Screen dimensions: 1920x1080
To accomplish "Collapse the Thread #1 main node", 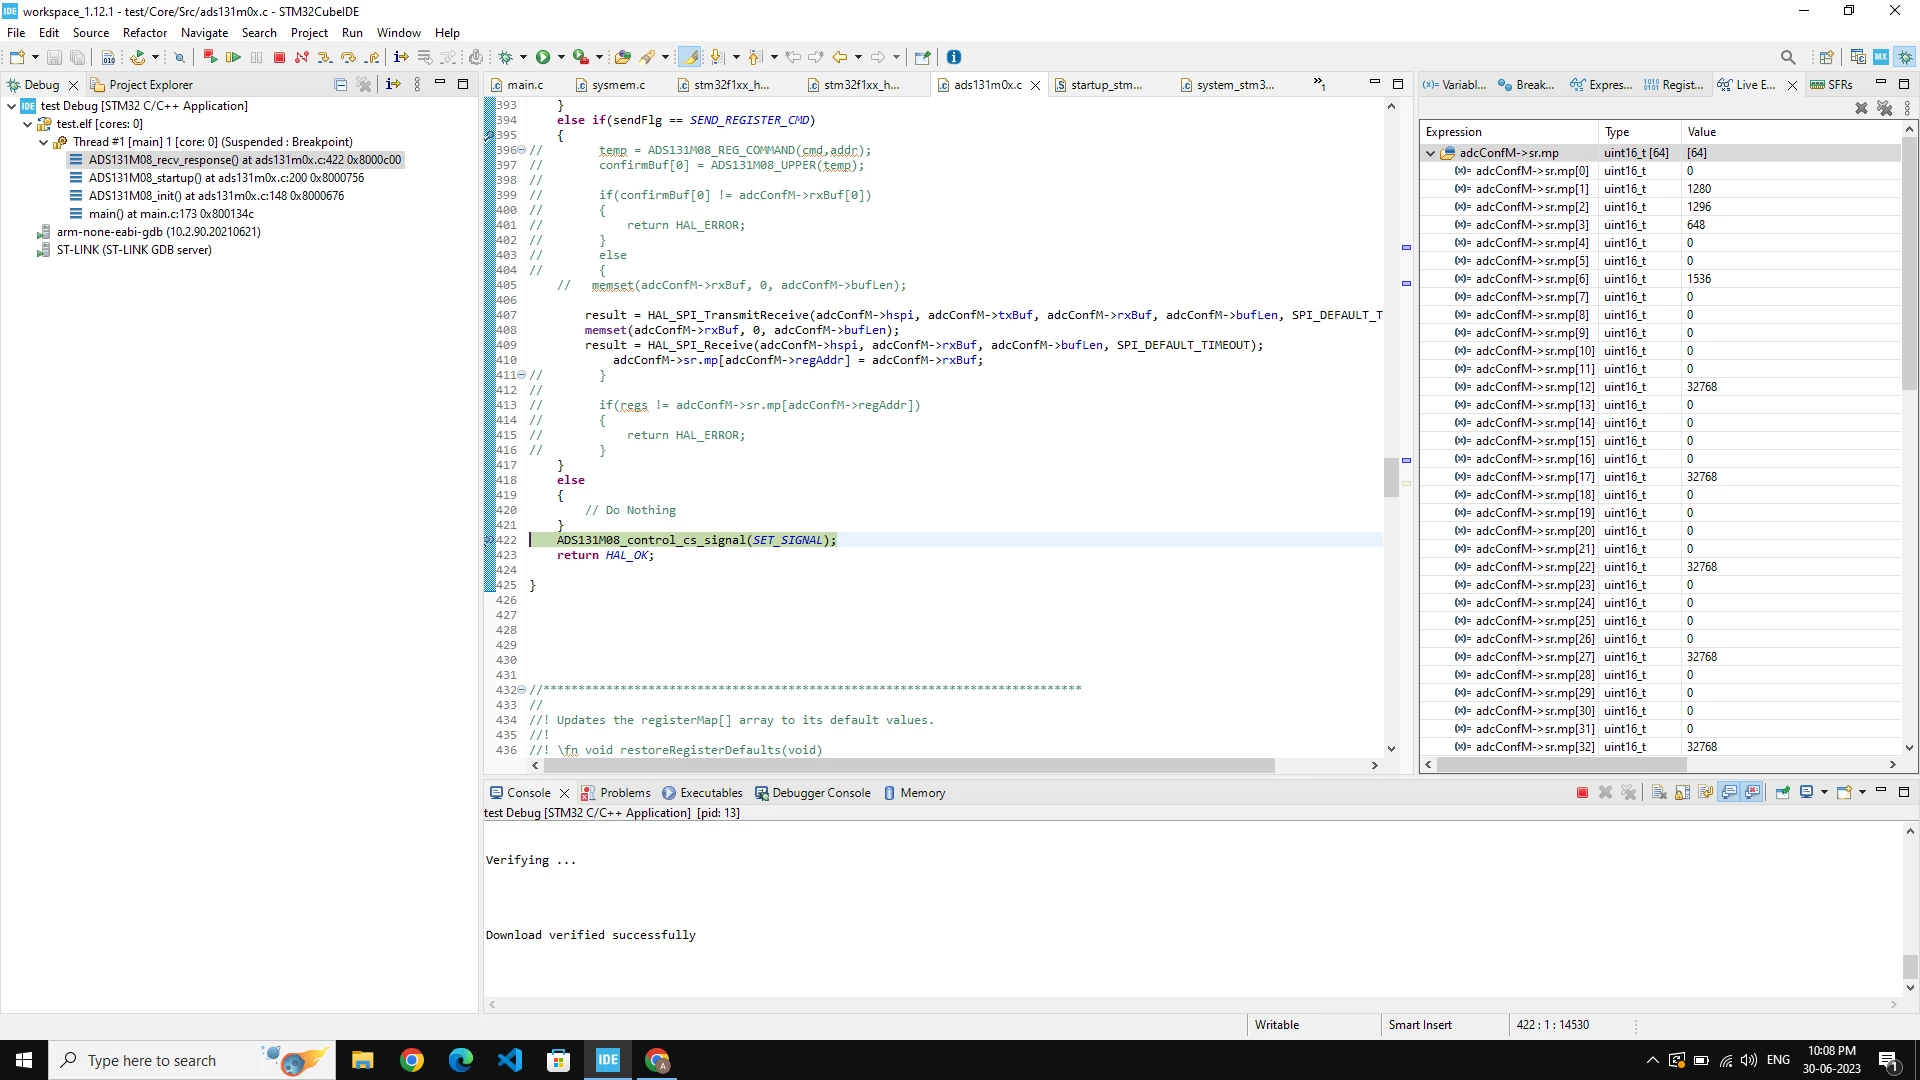I will pos(44,142).
